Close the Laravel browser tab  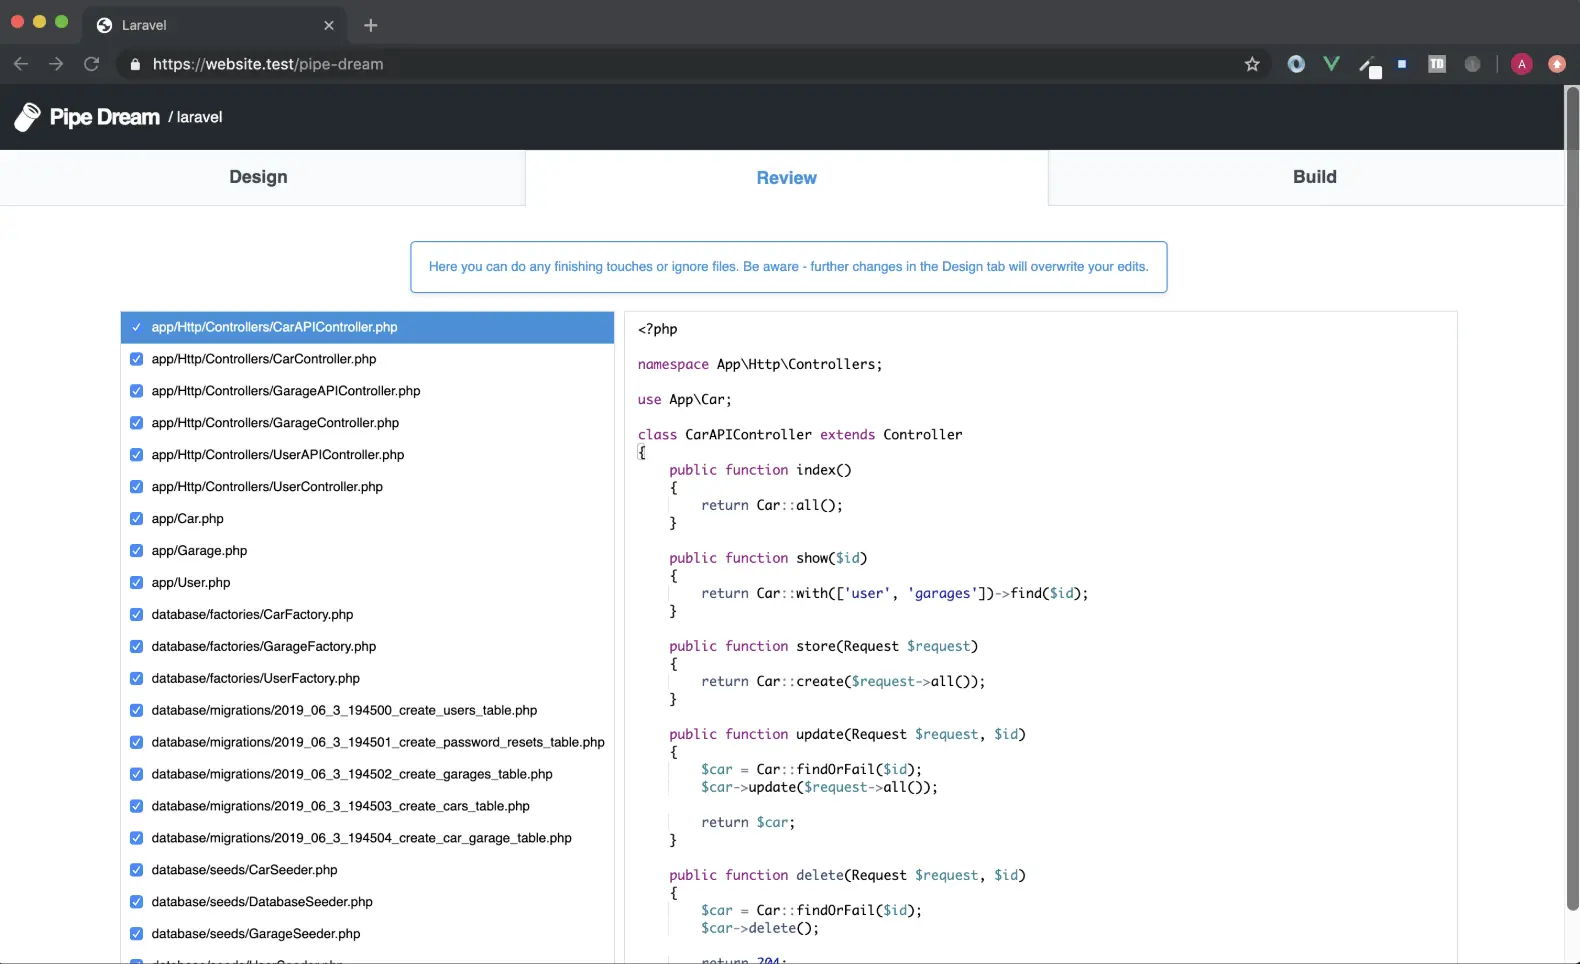(329, 25)
